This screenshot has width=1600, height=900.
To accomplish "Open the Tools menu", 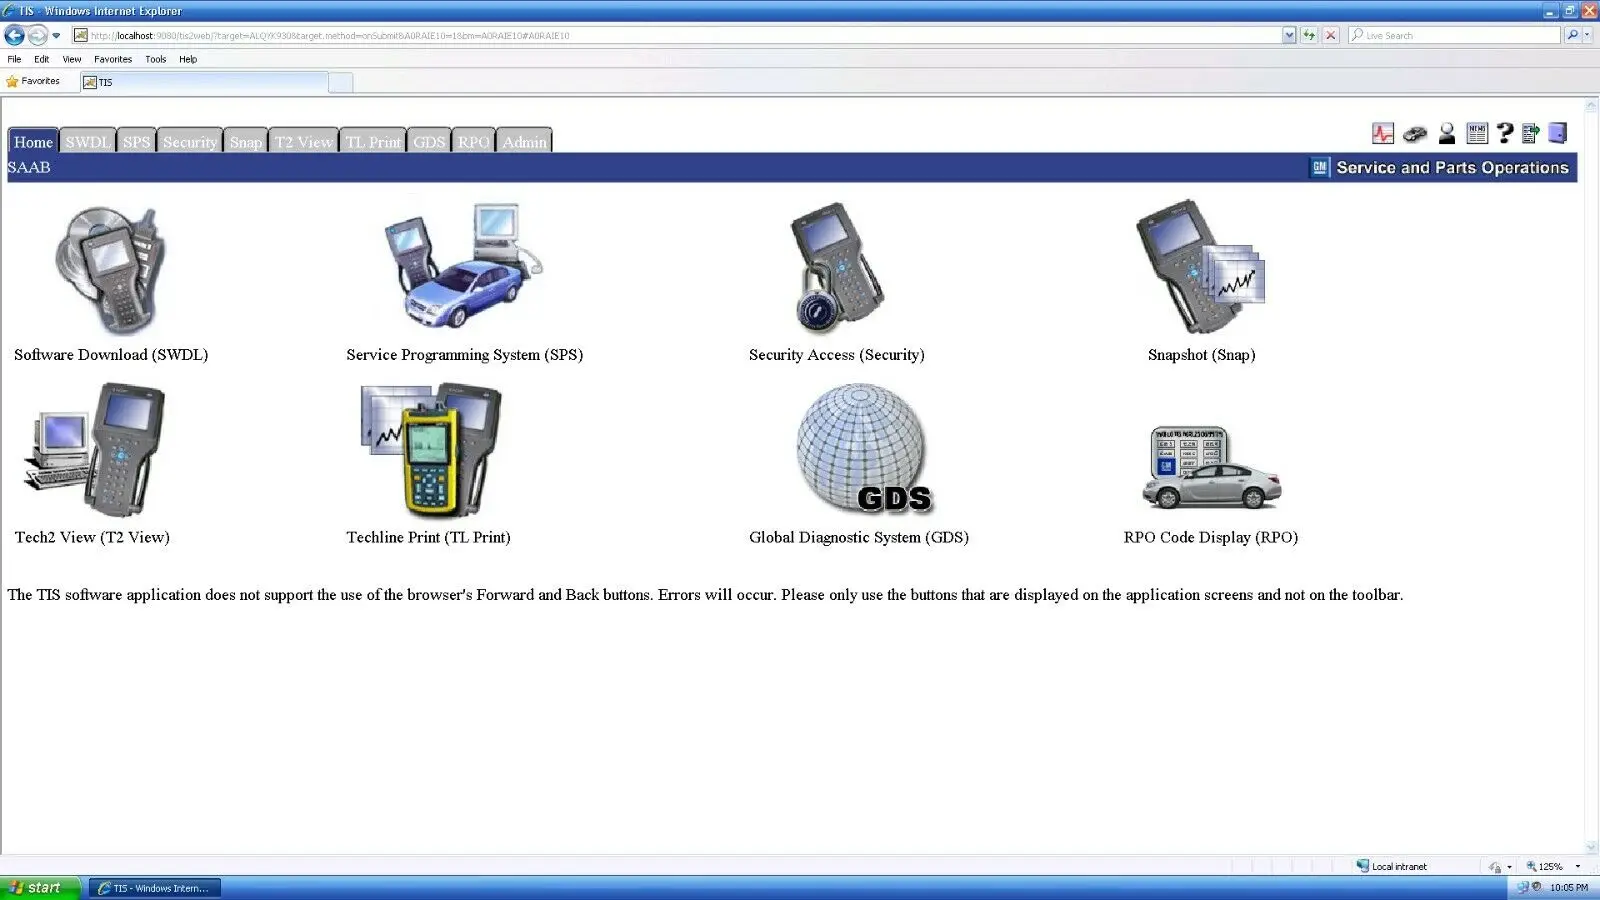I will [156, 59].
